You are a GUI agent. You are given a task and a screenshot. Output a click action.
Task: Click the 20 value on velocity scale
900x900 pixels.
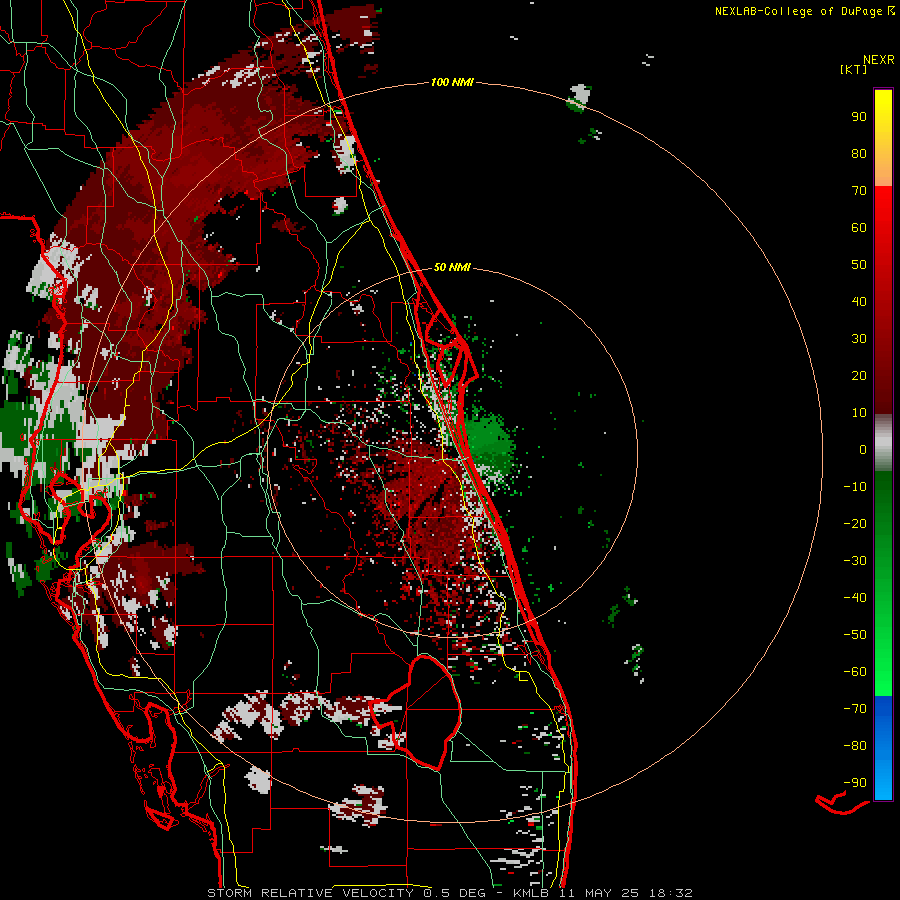pyautogui.click(x=859, y=376)
